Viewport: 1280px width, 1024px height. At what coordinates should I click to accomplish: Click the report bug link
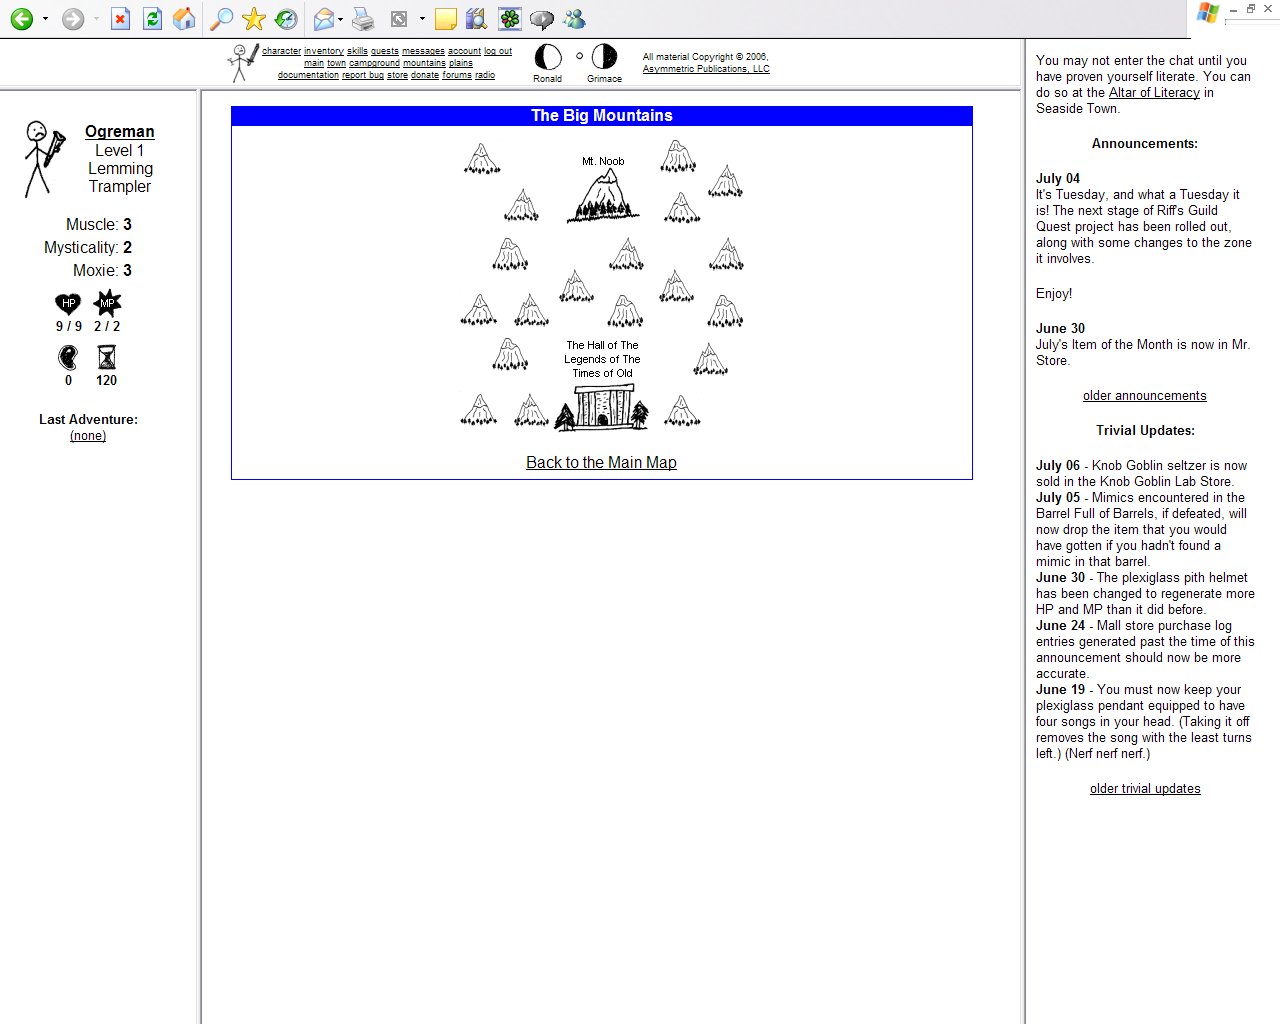pyautogui.click(x=363, y=75)
